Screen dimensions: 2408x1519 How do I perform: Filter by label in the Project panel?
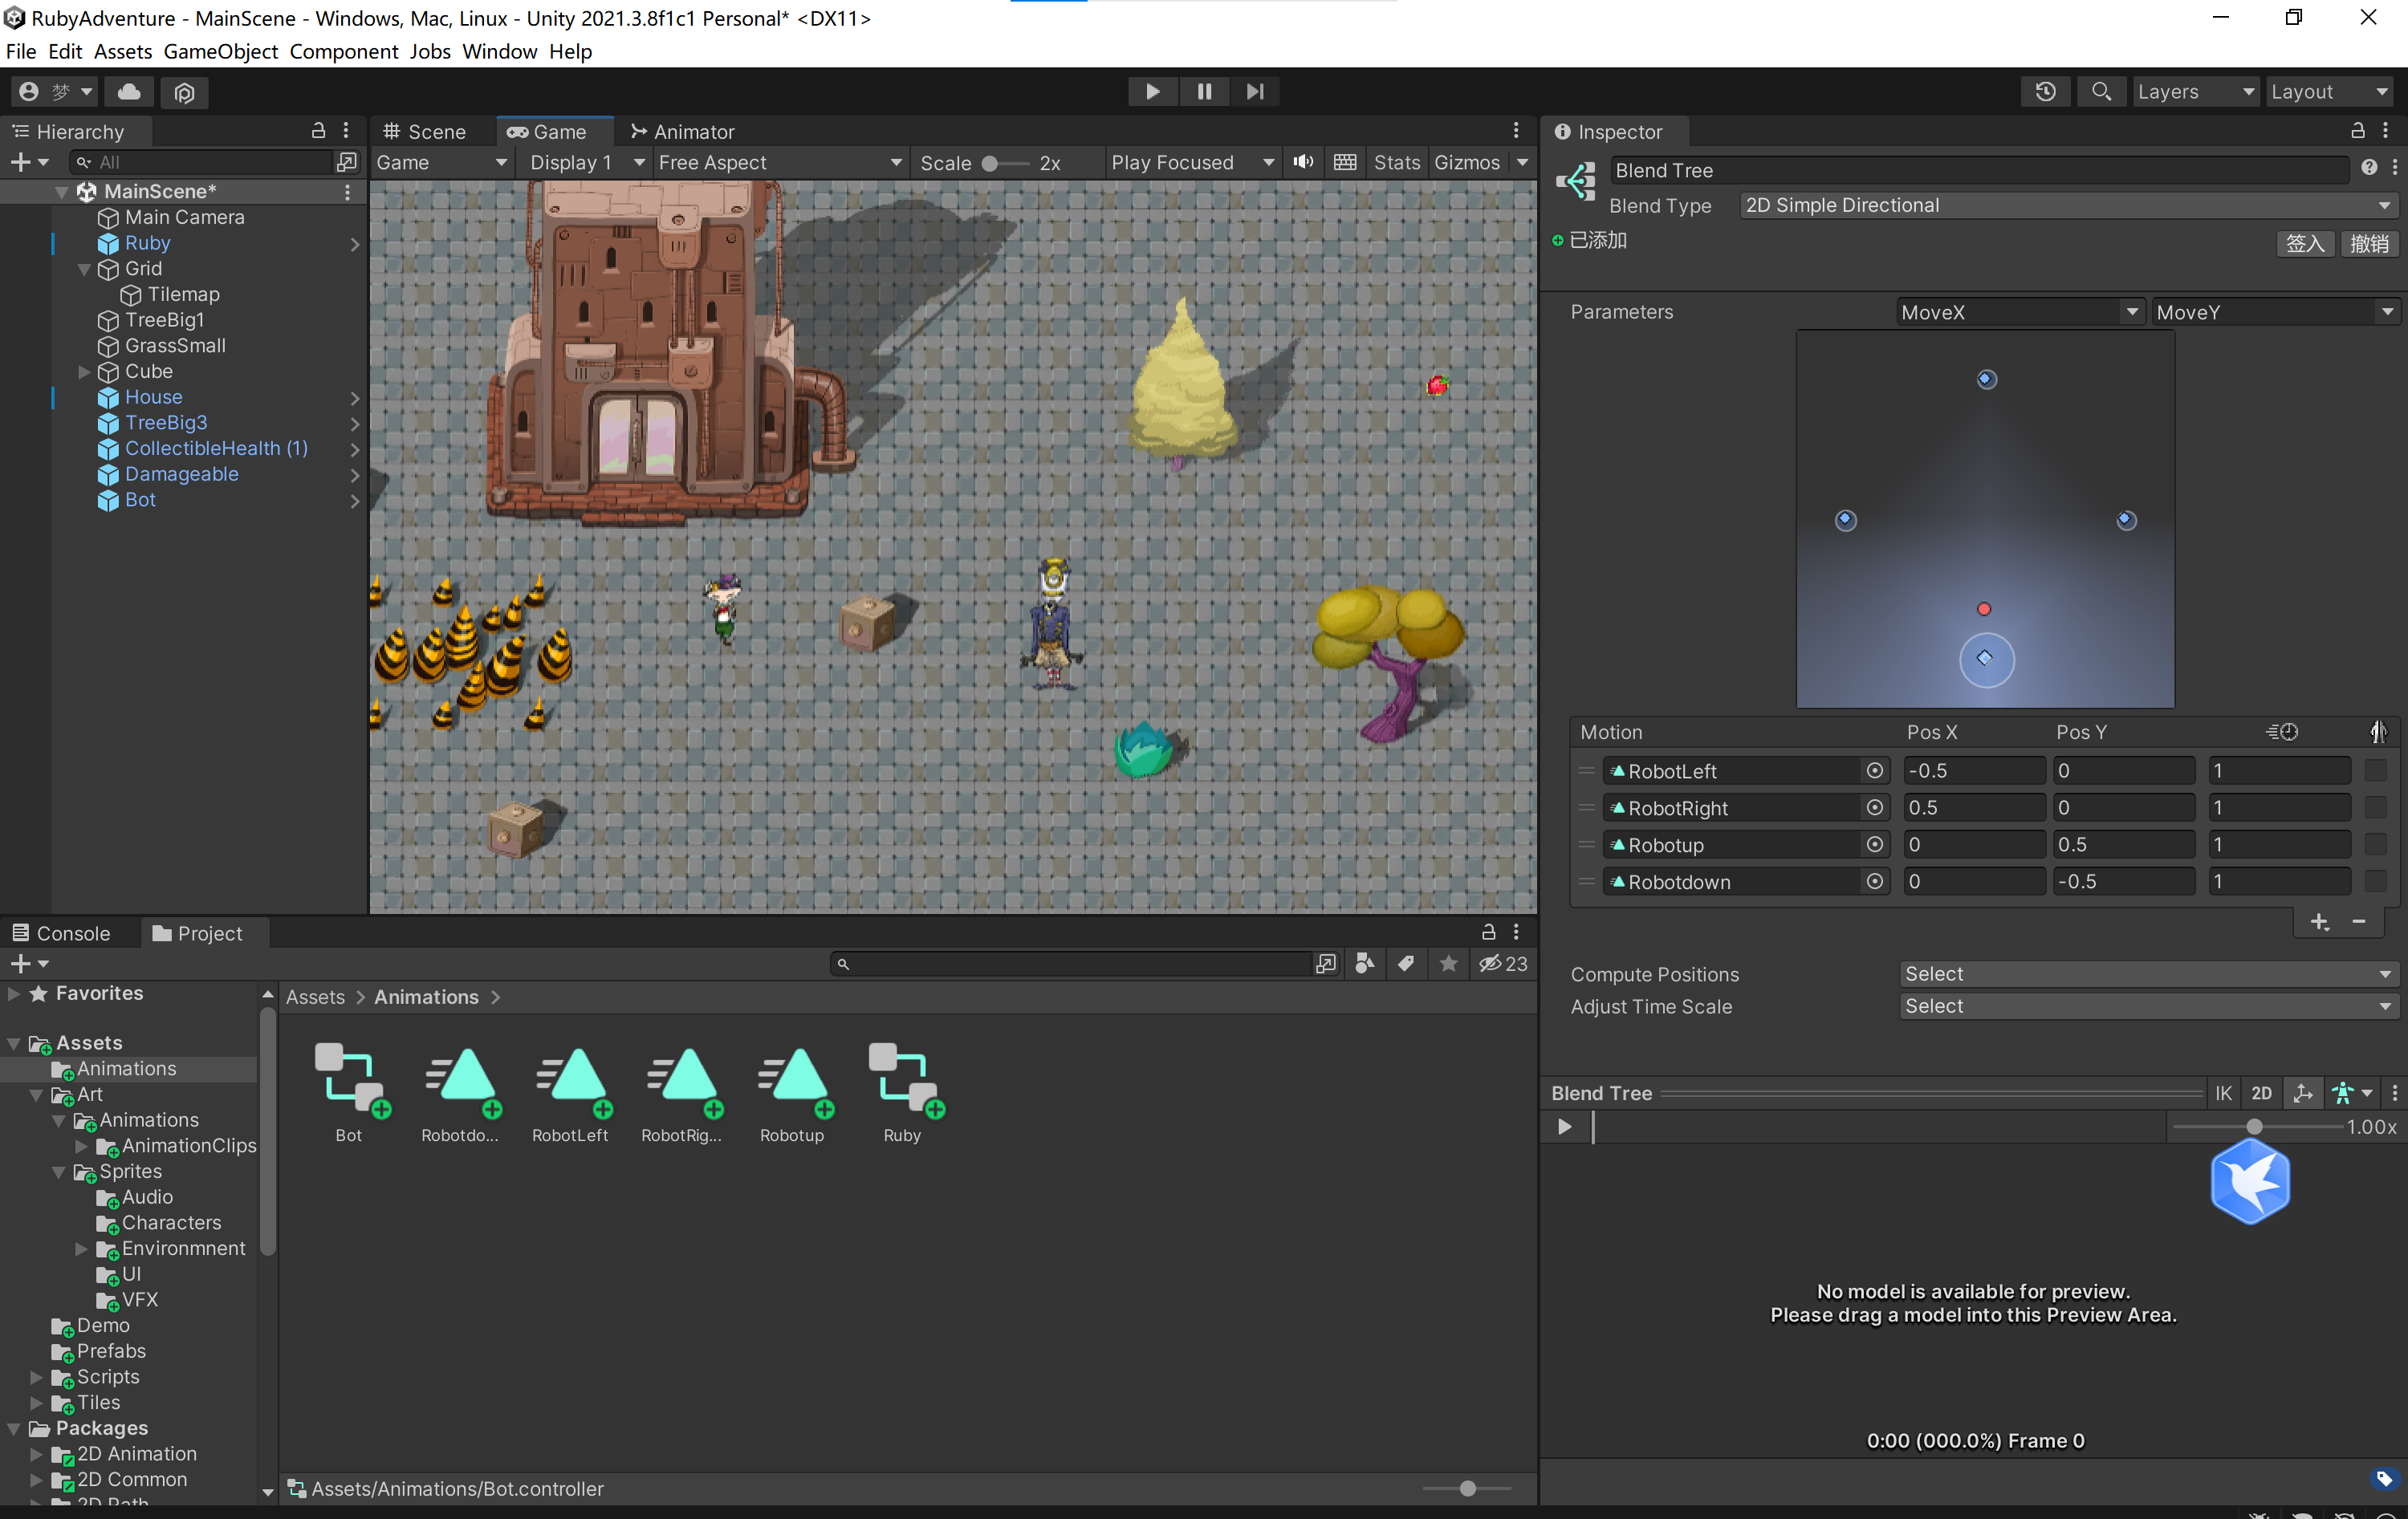pyautogui.click(x=1406, y=963)
